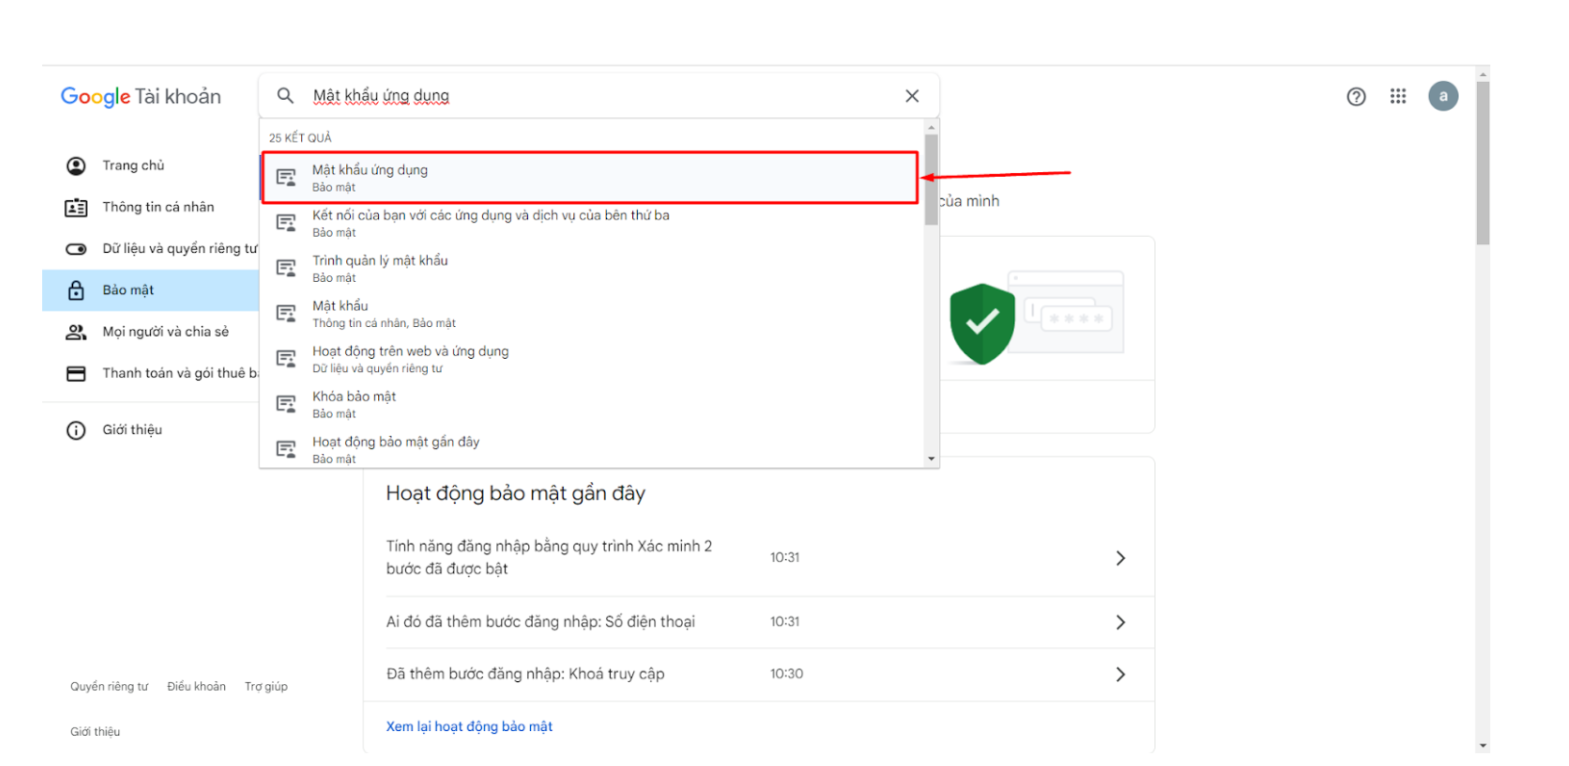Click 'Xem lại hoạt động bảo mật' link
This screenshot has height=766, width=1569.
click(469, 727)
